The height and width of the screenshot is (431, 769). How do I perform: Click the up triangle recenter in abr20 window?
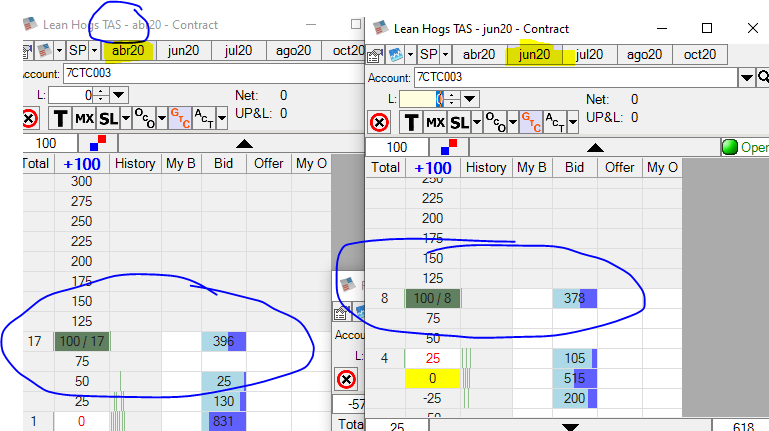244,144
